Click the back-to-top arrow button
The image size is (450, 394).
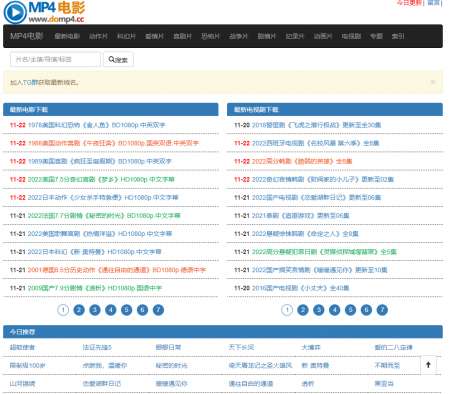click(428, 365)
